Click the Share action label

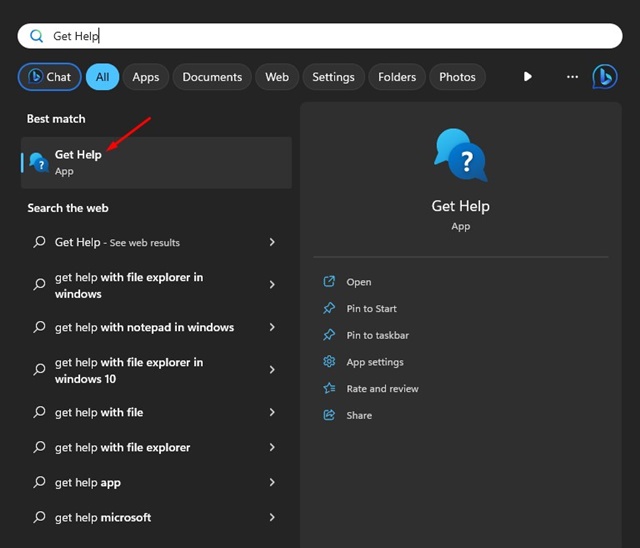coord(359,415)
